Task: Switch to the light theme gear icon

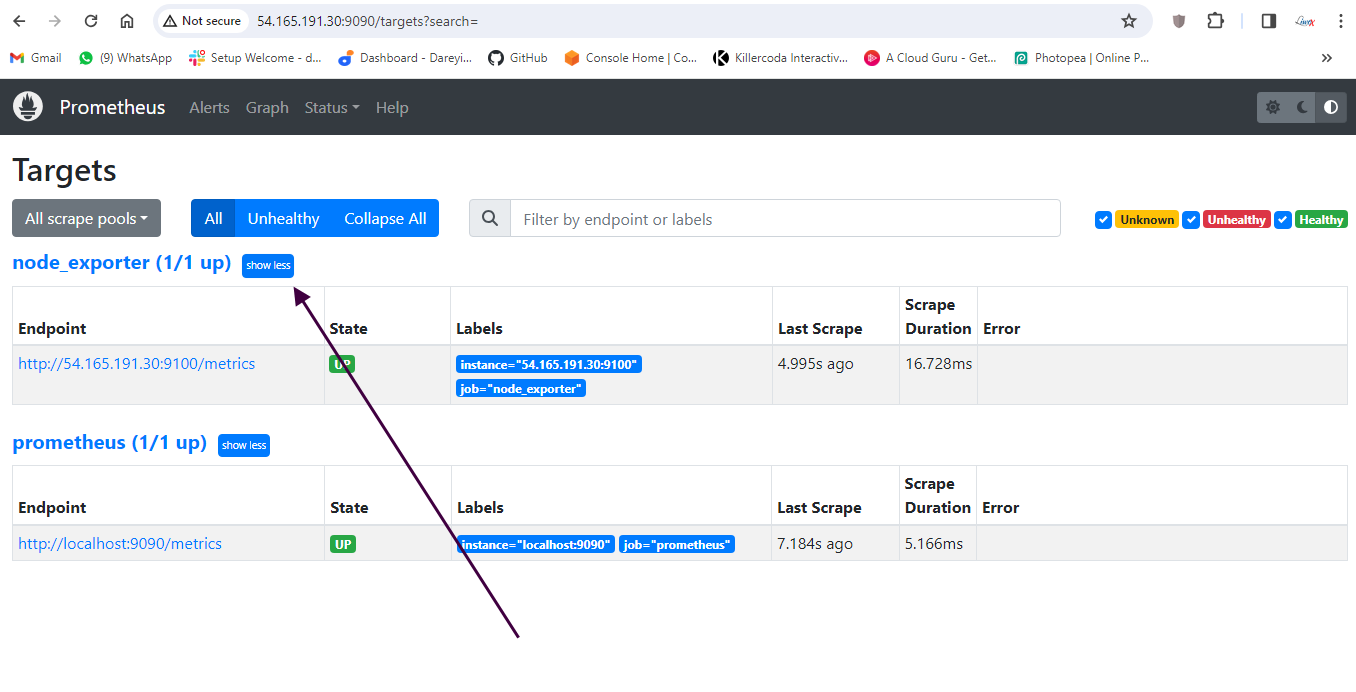Action: tap(1272, 107)
